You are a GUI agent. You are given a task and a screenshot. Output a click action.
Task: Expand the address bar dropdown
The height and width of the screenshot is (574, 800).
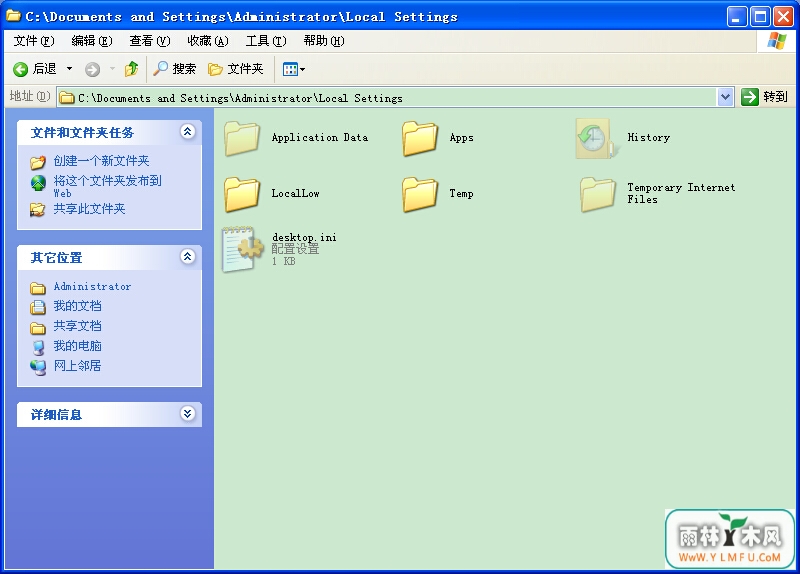tap(726, 96)
